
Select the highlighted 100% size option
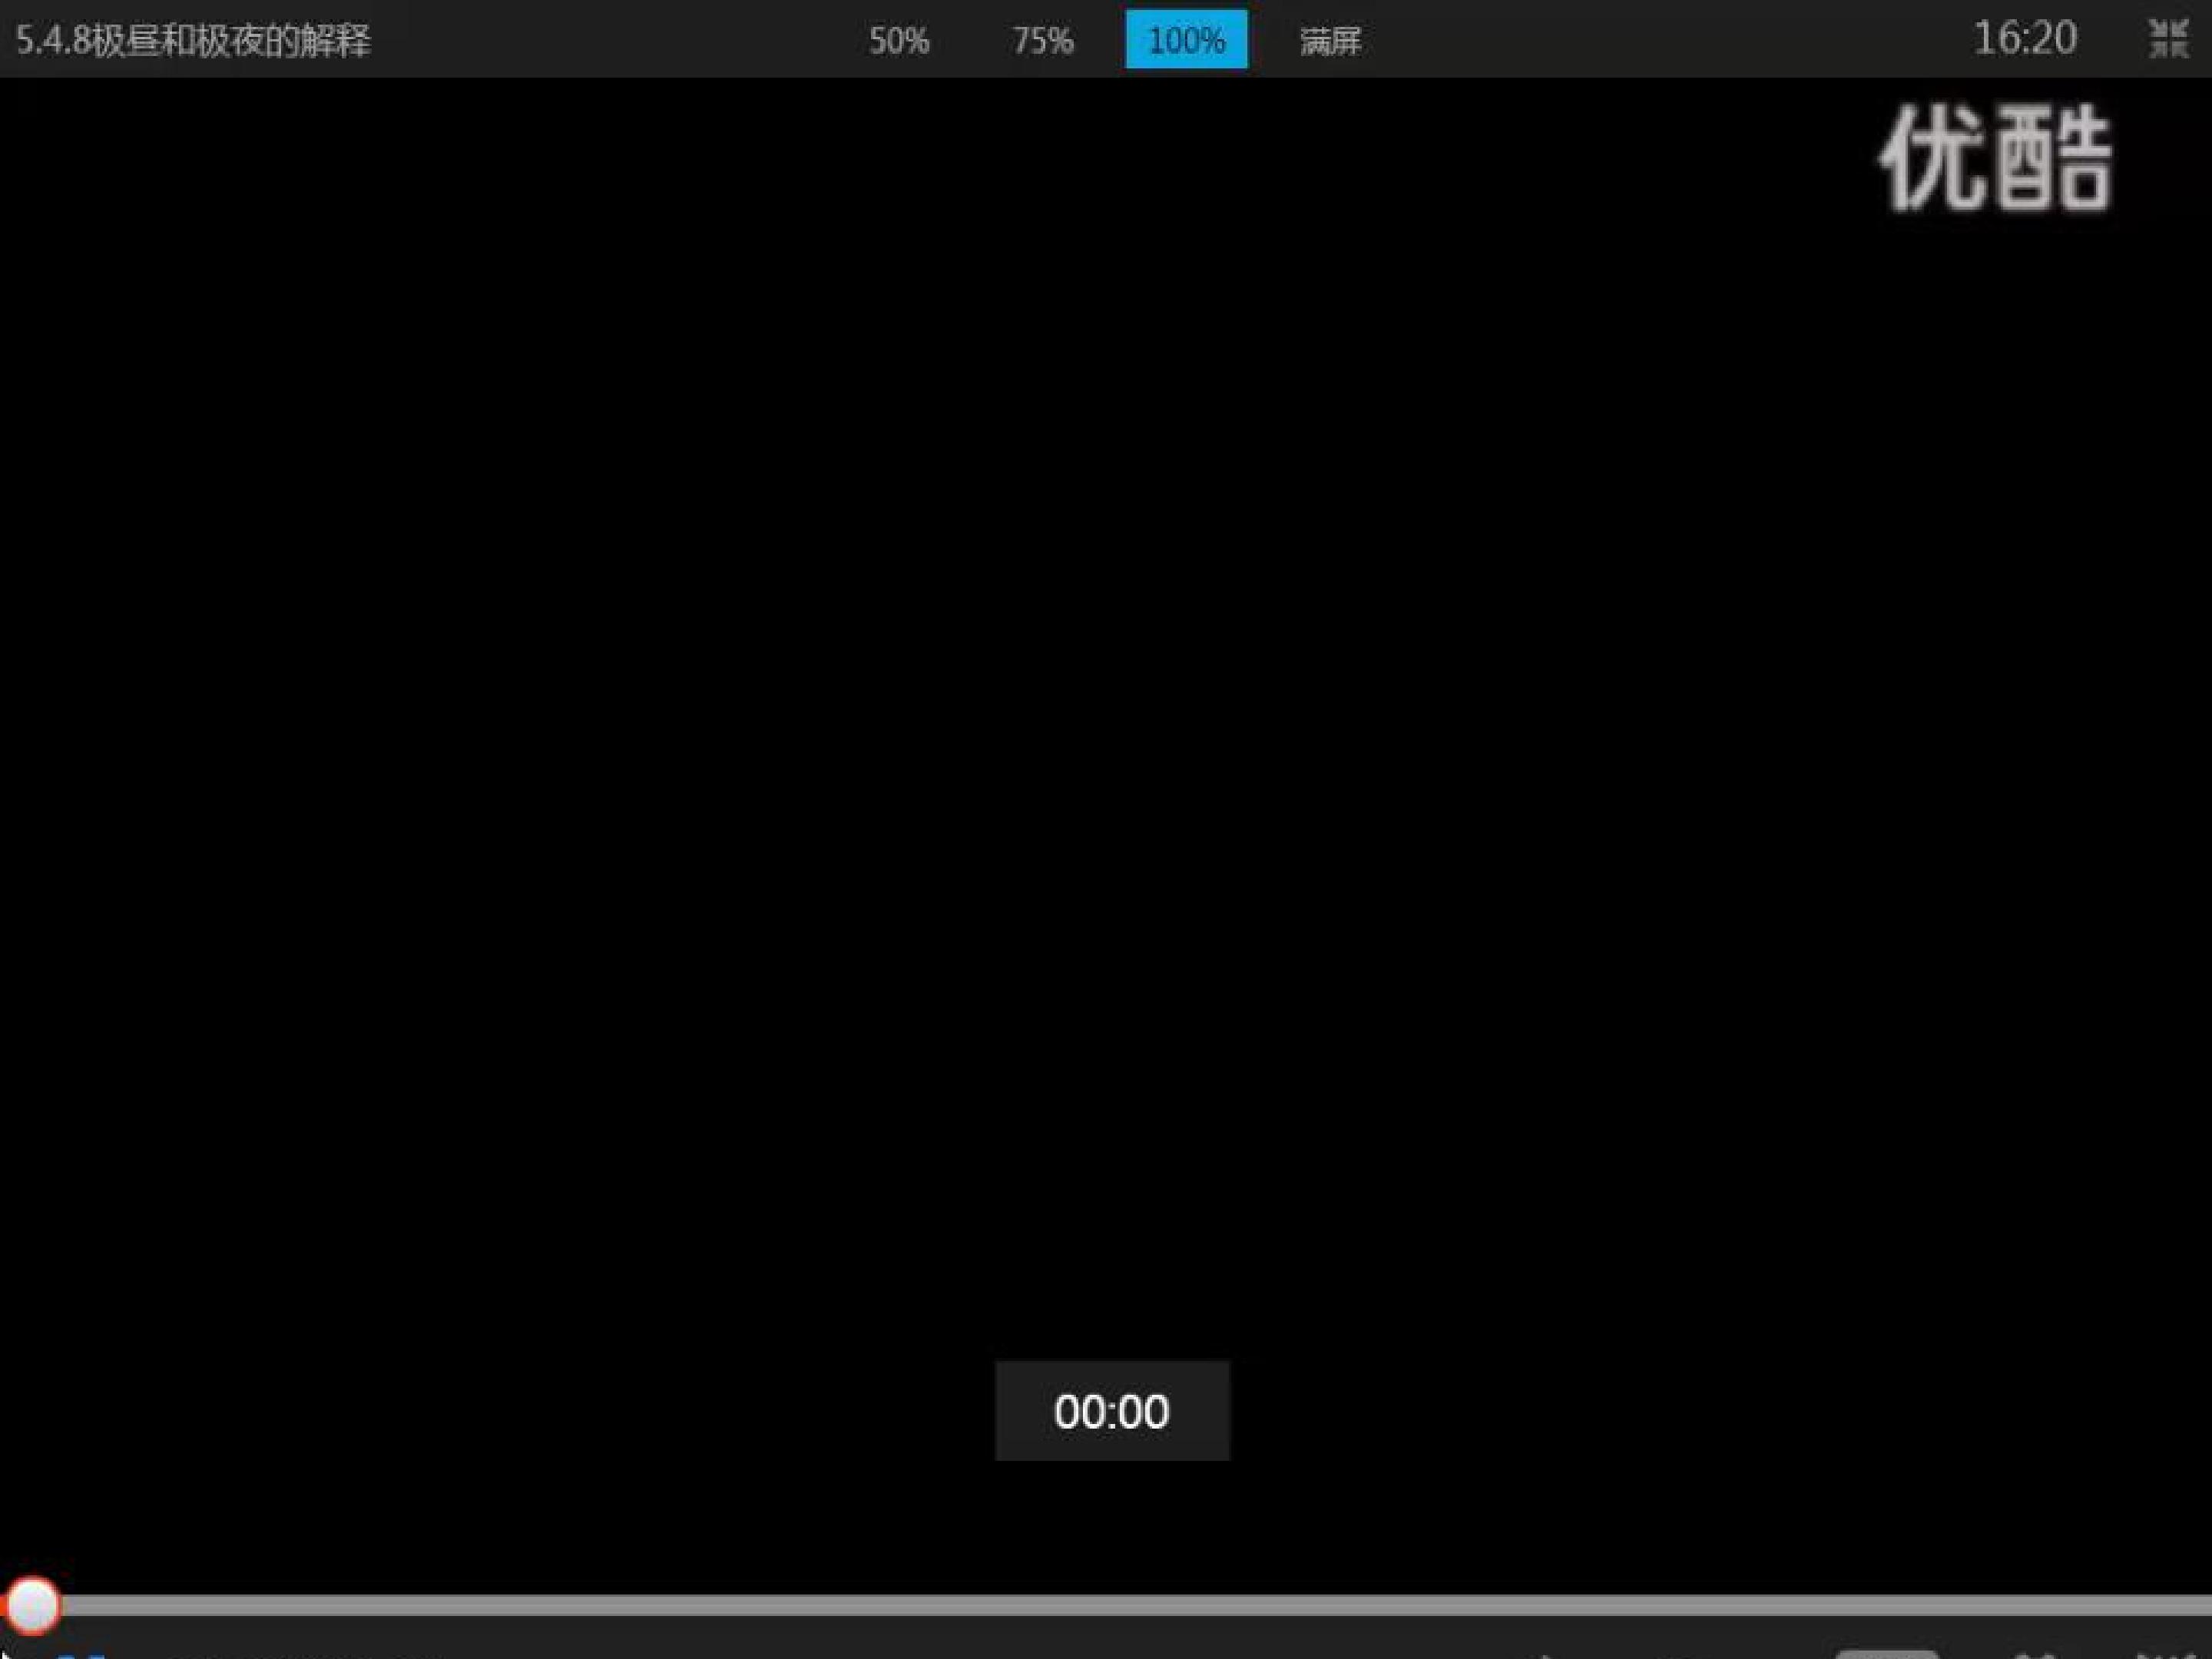click(1186, 39)
